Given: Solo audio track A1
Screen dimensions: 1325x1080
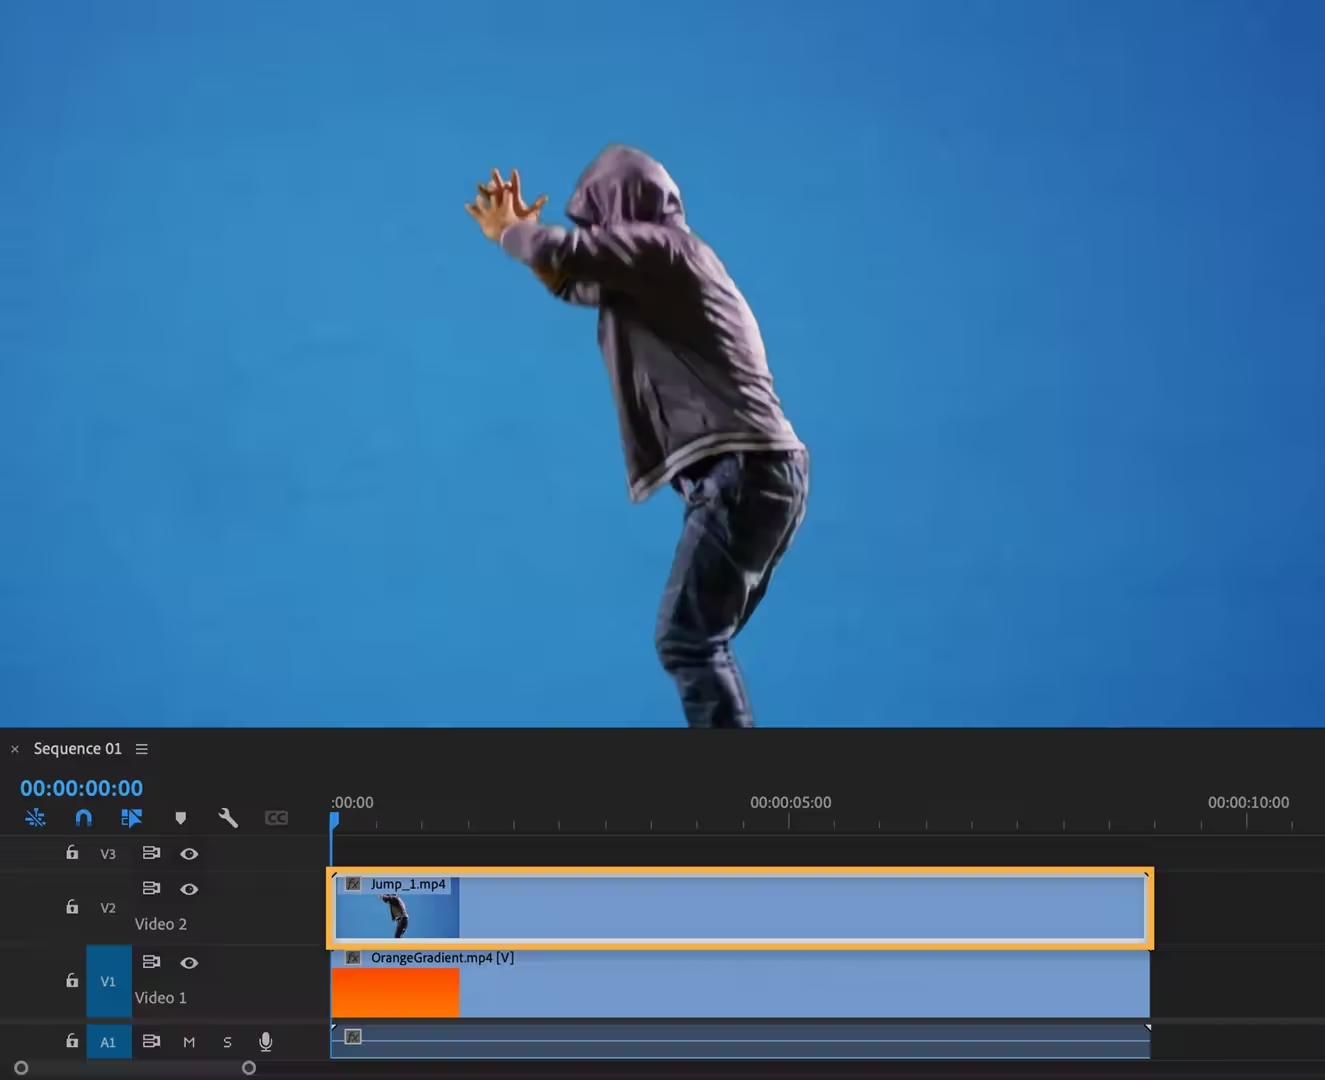Looking at the screenshot, I should point(227,1042).
